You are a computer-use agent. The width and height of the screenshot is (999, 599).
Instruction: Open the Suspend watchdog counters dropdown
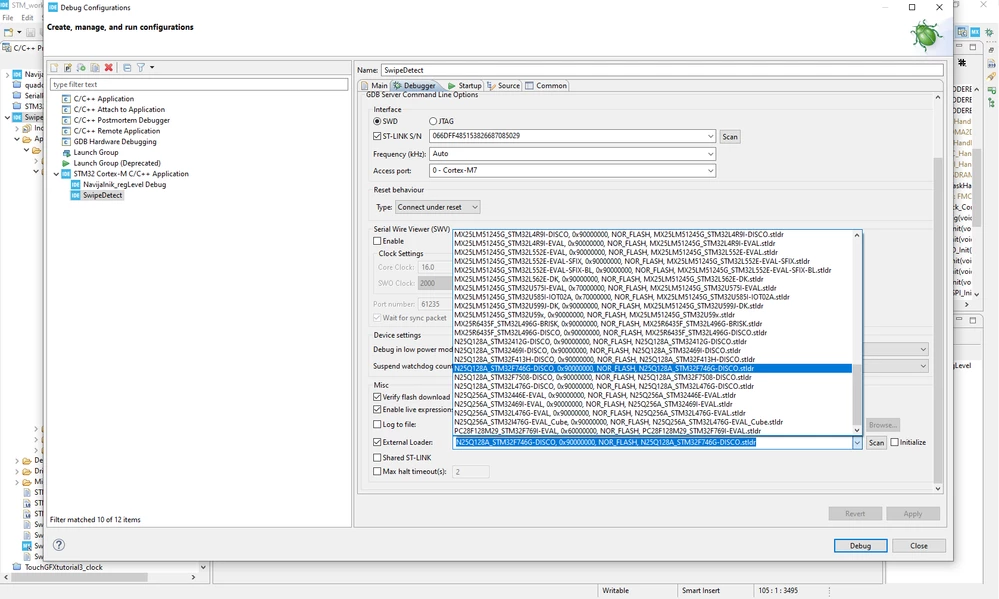pos(923,366)
